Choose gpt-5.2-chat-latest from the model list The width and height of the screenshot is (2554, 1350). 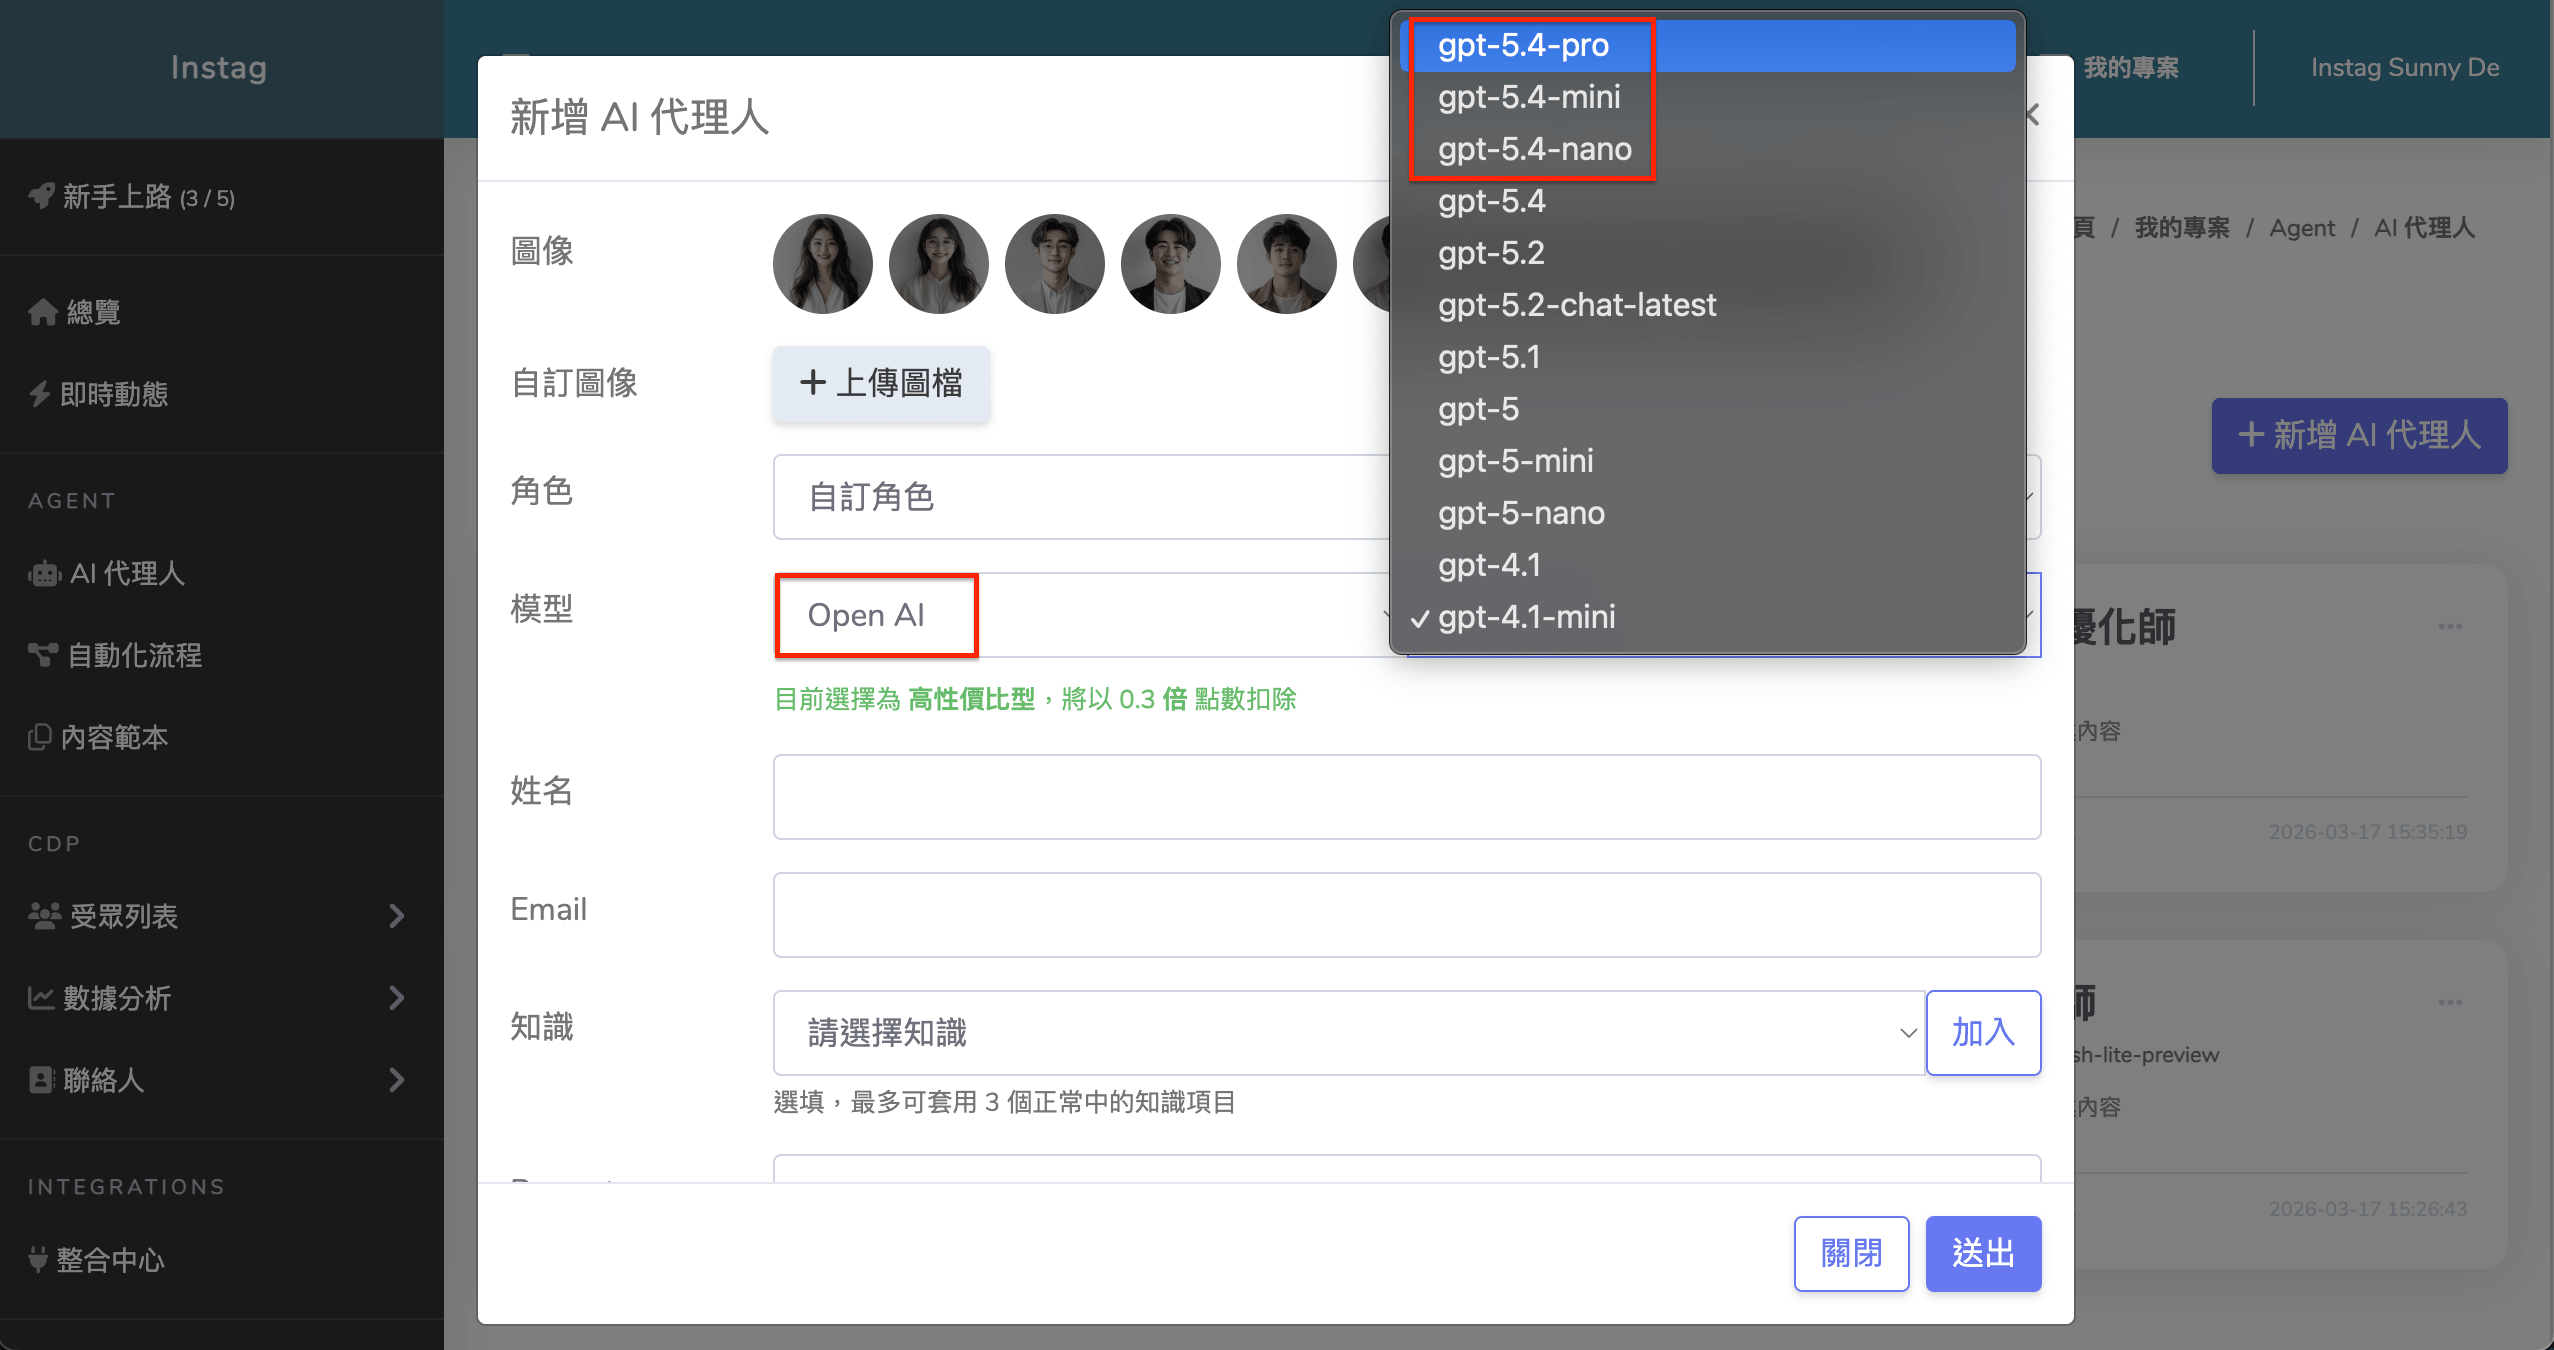coord(1576,305)
